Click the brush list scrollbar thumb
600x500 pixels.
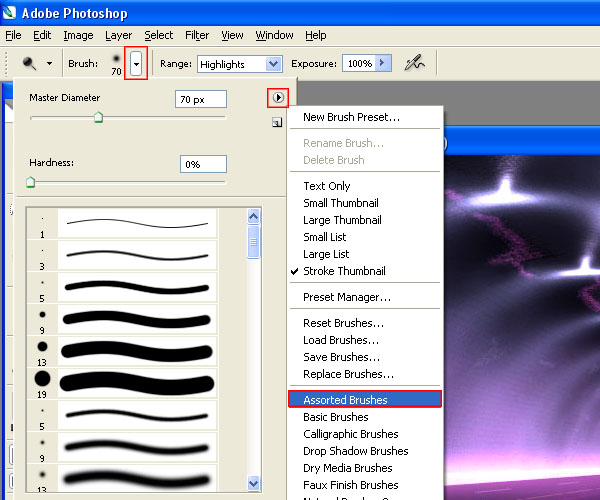pos(253,242)
